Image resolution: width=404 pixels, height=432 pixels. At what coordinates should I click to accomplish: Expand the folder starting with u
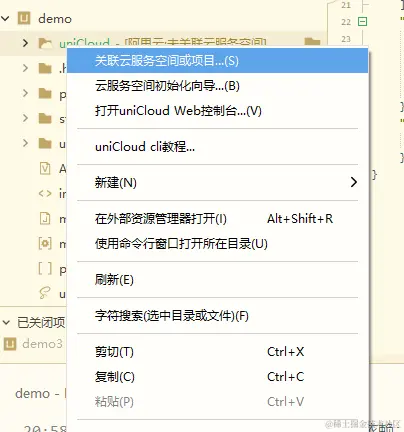[25, 143]
